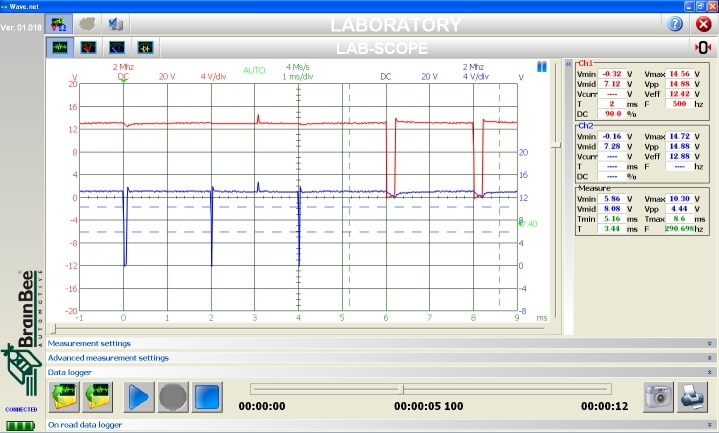719x433 pixels.
Task: Click the Ch2 Vmax value 14.72
Action: click(x=679, y=136)
